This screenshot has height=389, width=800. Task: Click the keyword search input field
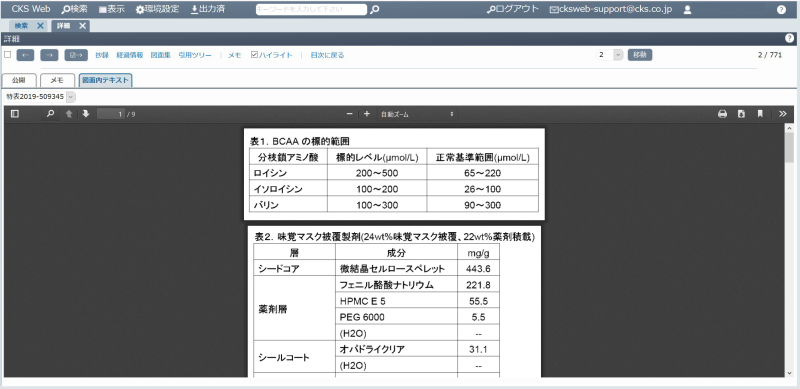coord(311,9)
